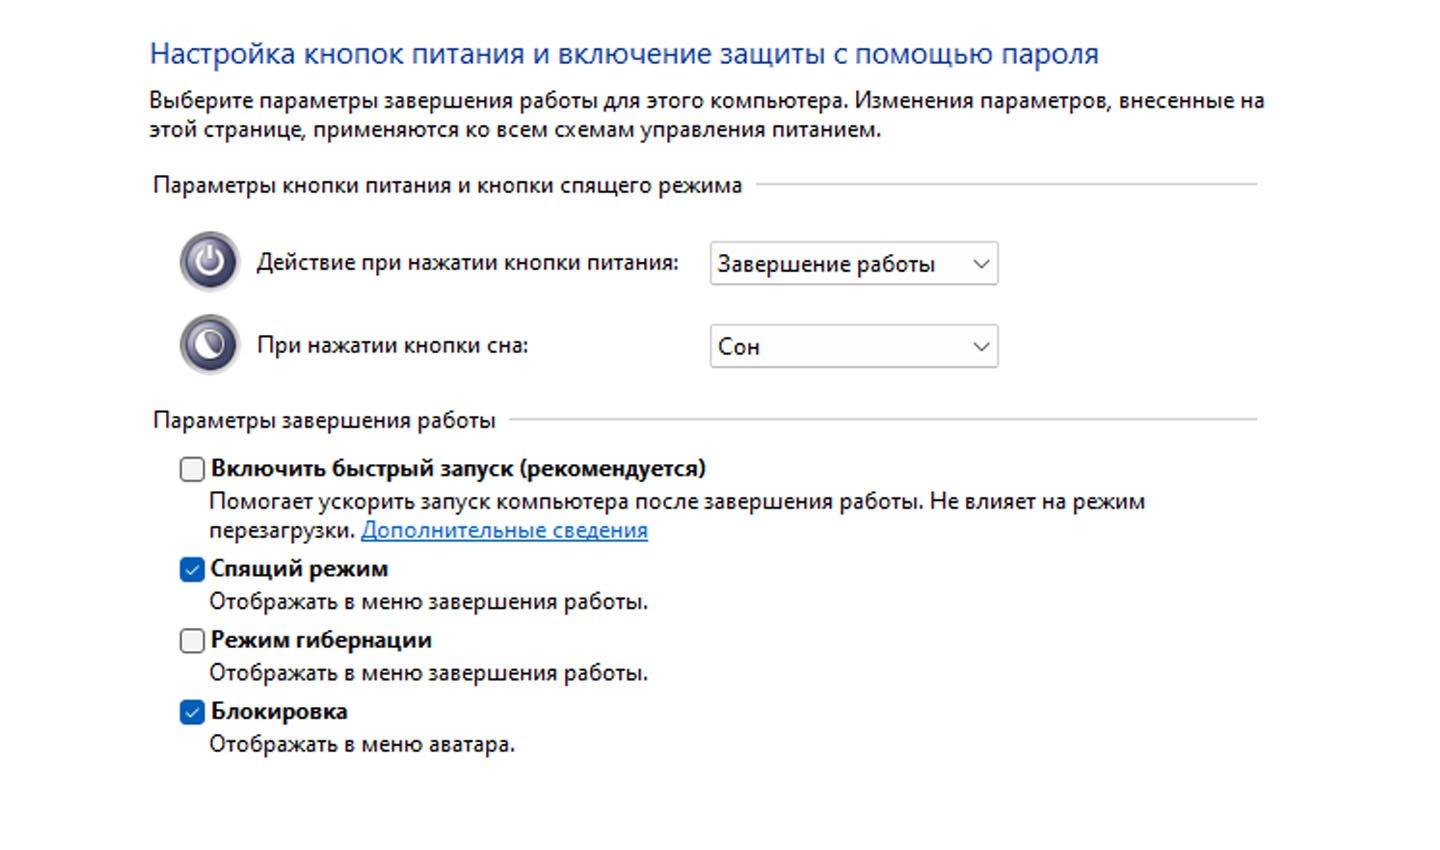
Task: Uncheck the Блокировка checkbox
Action: 192,712
